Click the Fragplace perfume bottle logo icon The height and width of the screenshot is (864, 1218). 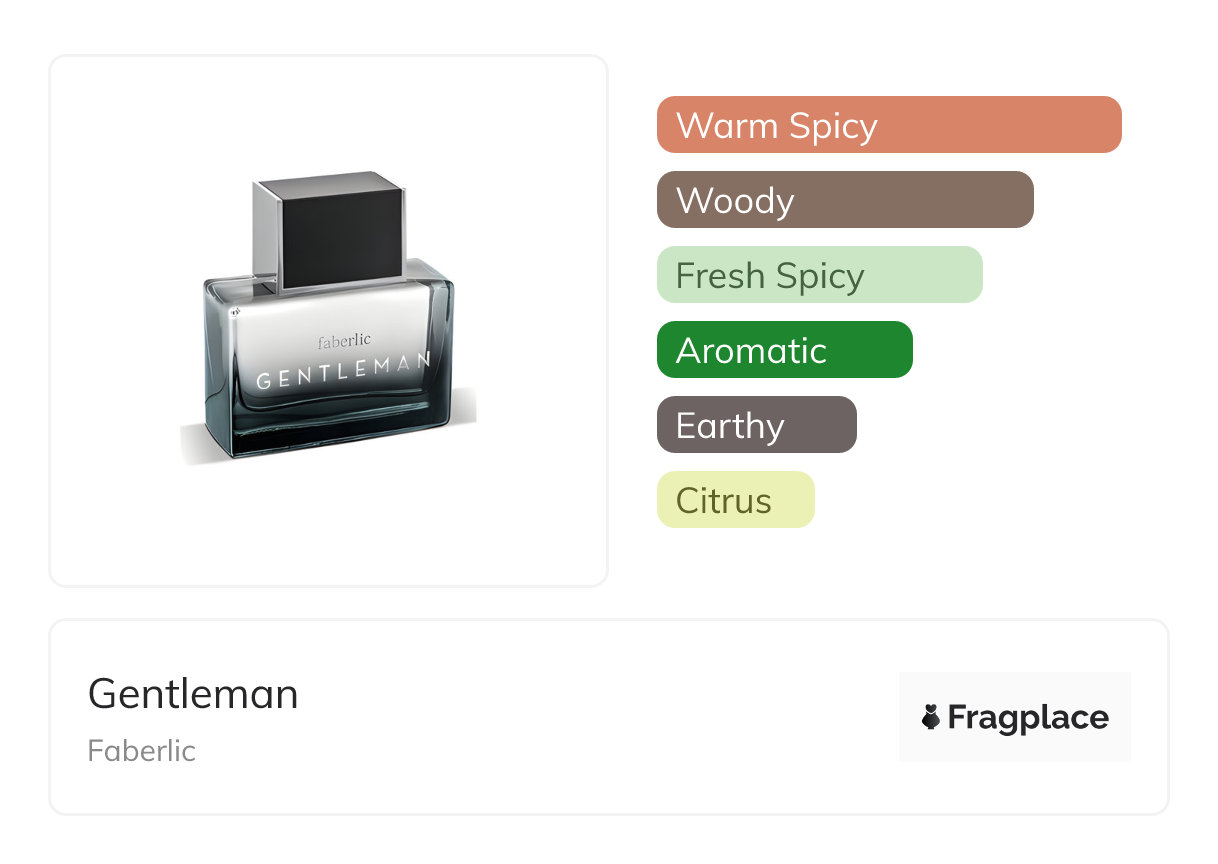click(931, 717)
